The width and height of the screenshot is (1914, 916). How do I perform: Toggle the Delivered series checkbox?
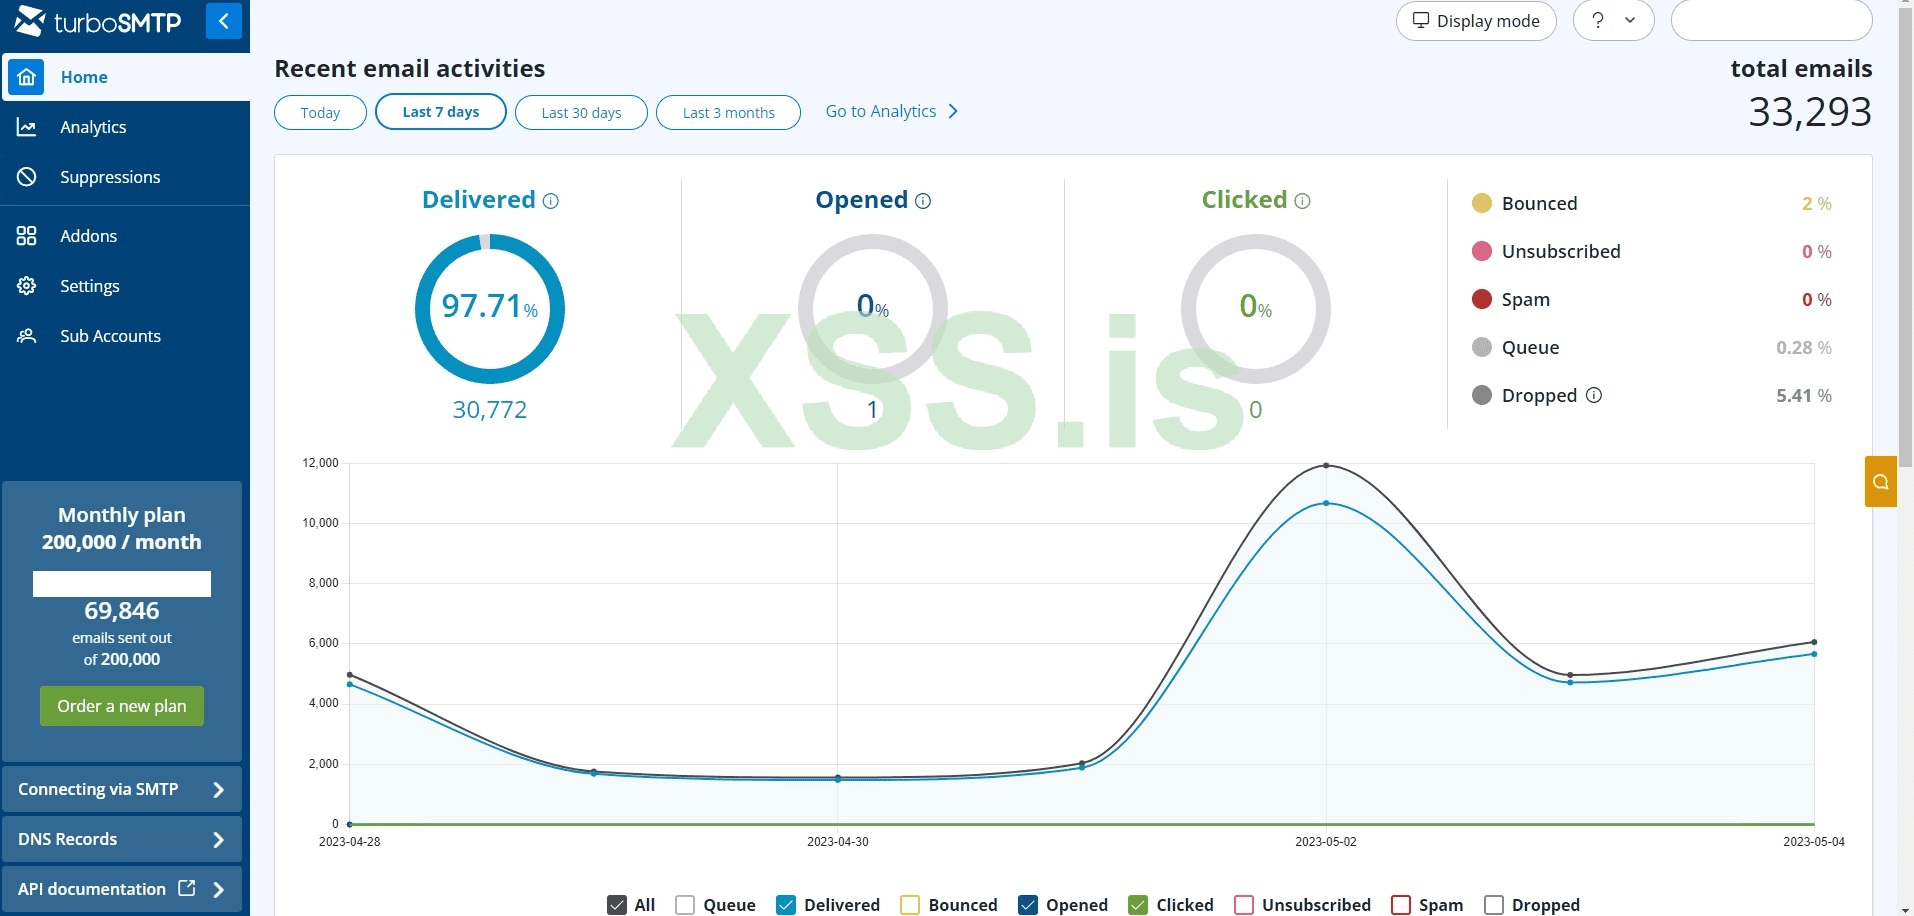tap(786, 905)
